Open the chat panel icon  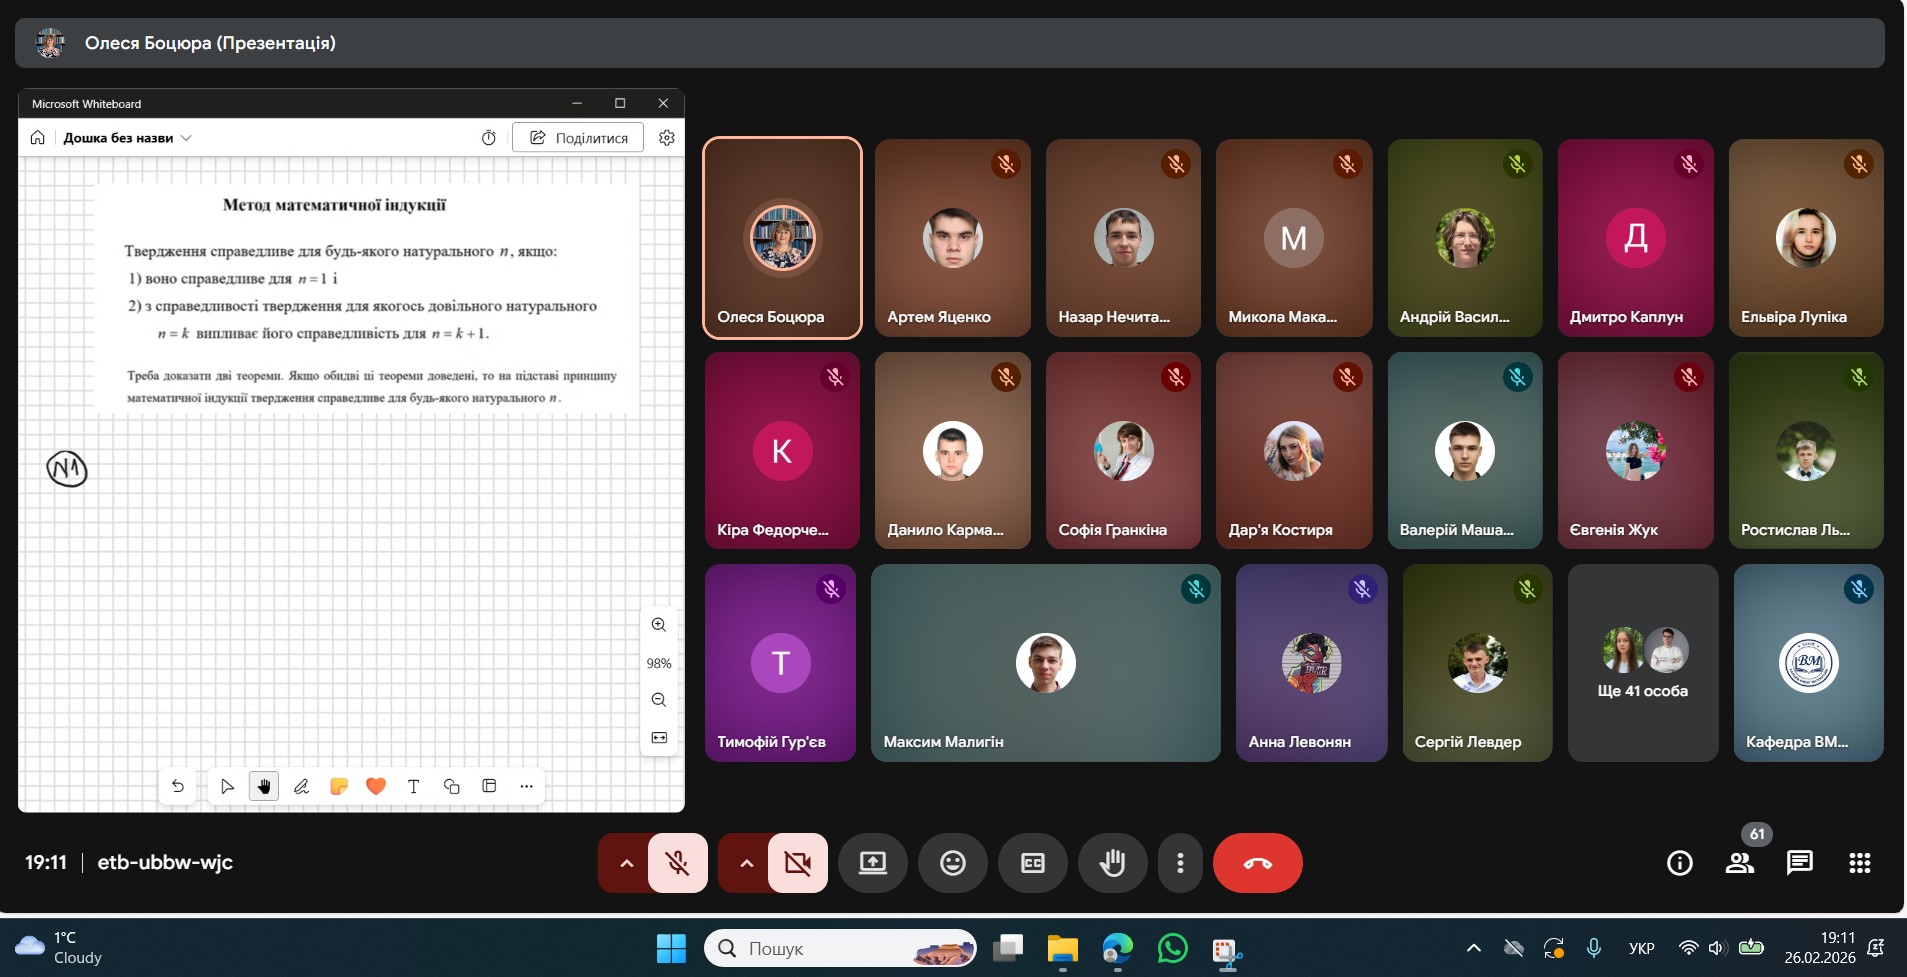pyautogui.click(x=1799, y=863)
